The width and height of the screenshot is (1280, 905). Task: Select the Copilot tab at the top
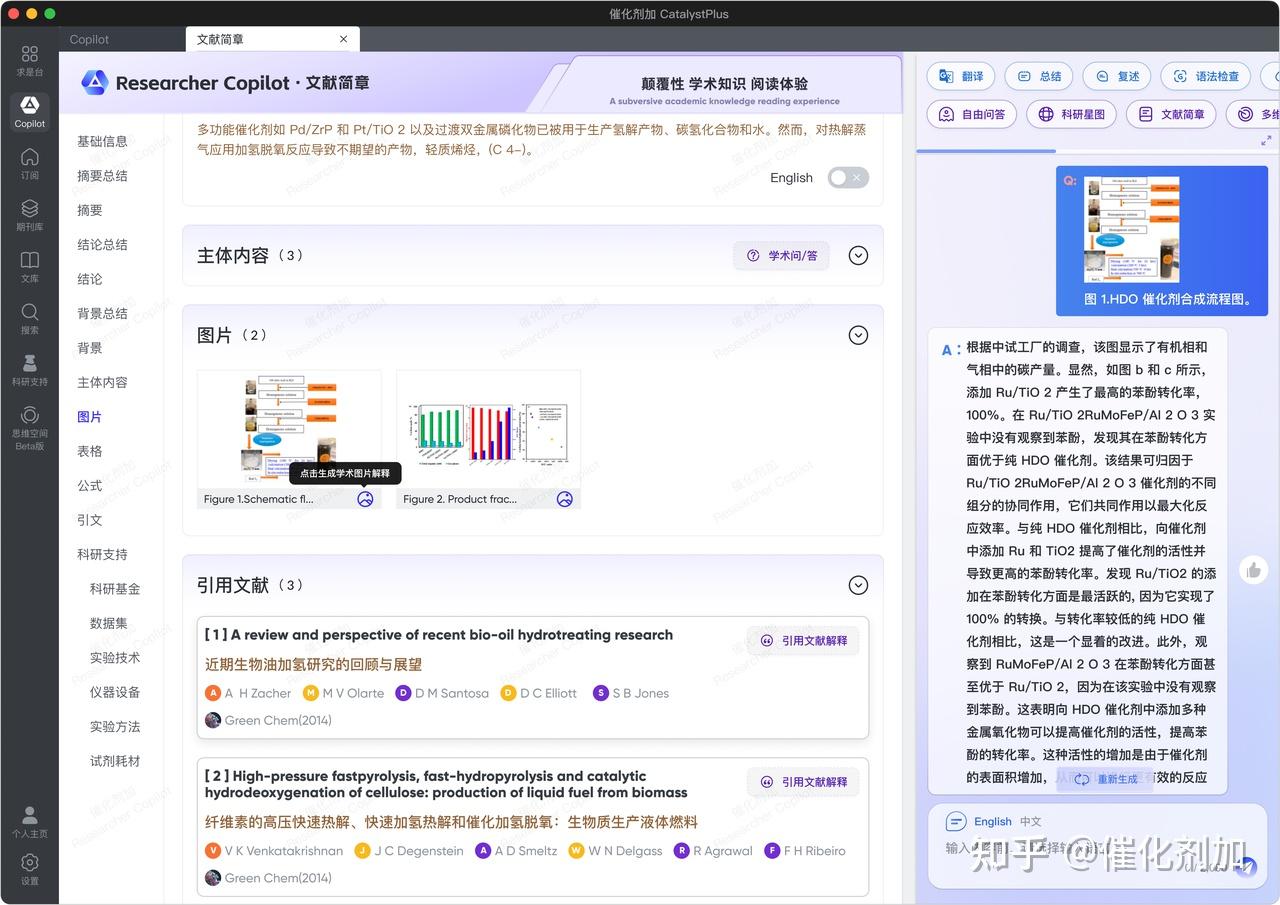pyautogui.click(x=88, y=39)
